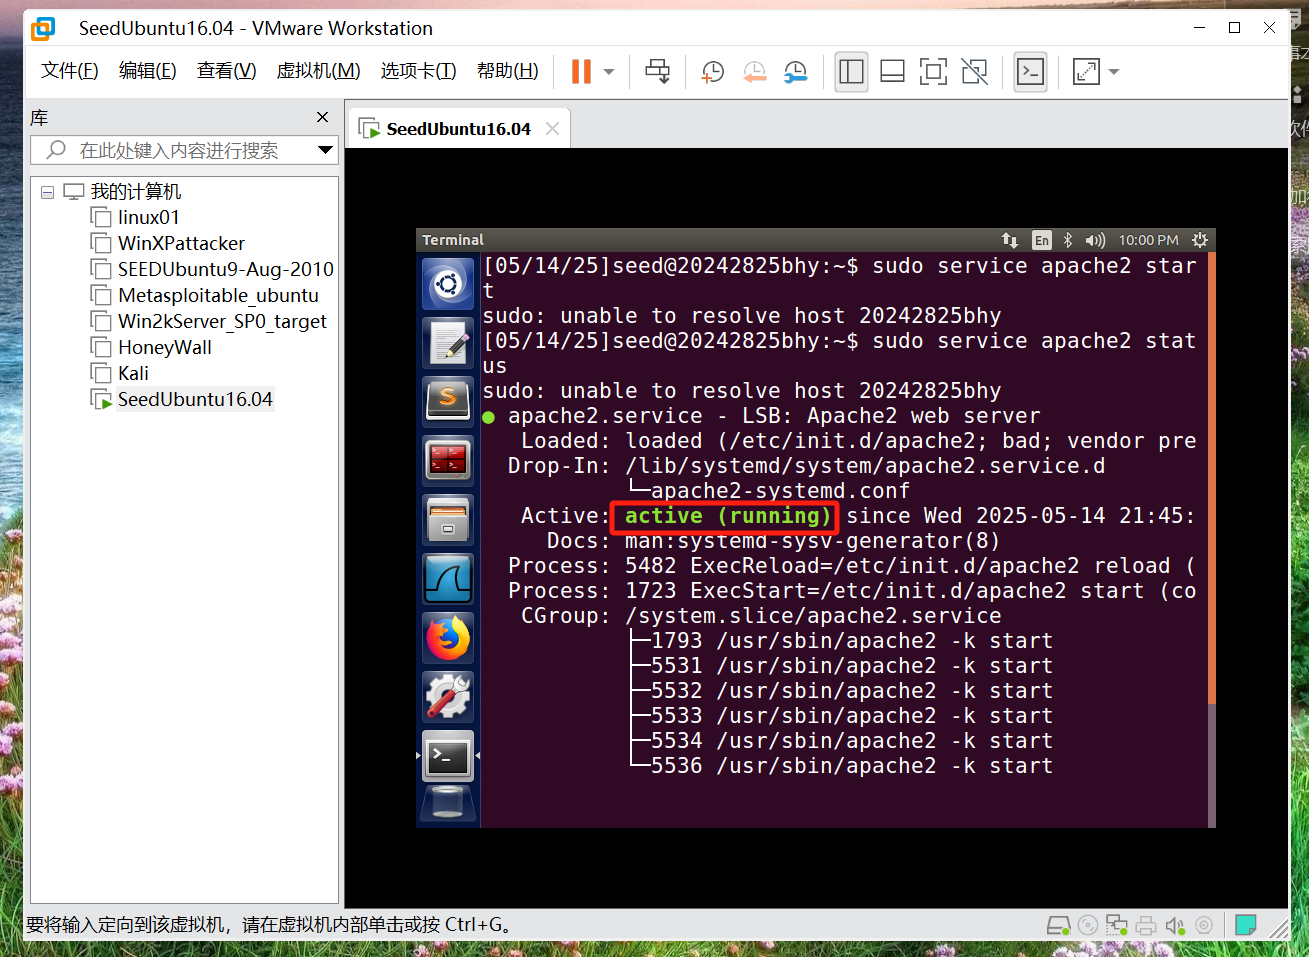Click the "active (running)" status text
Viewport: 1309px width, 957px height.
coord(727,516)
